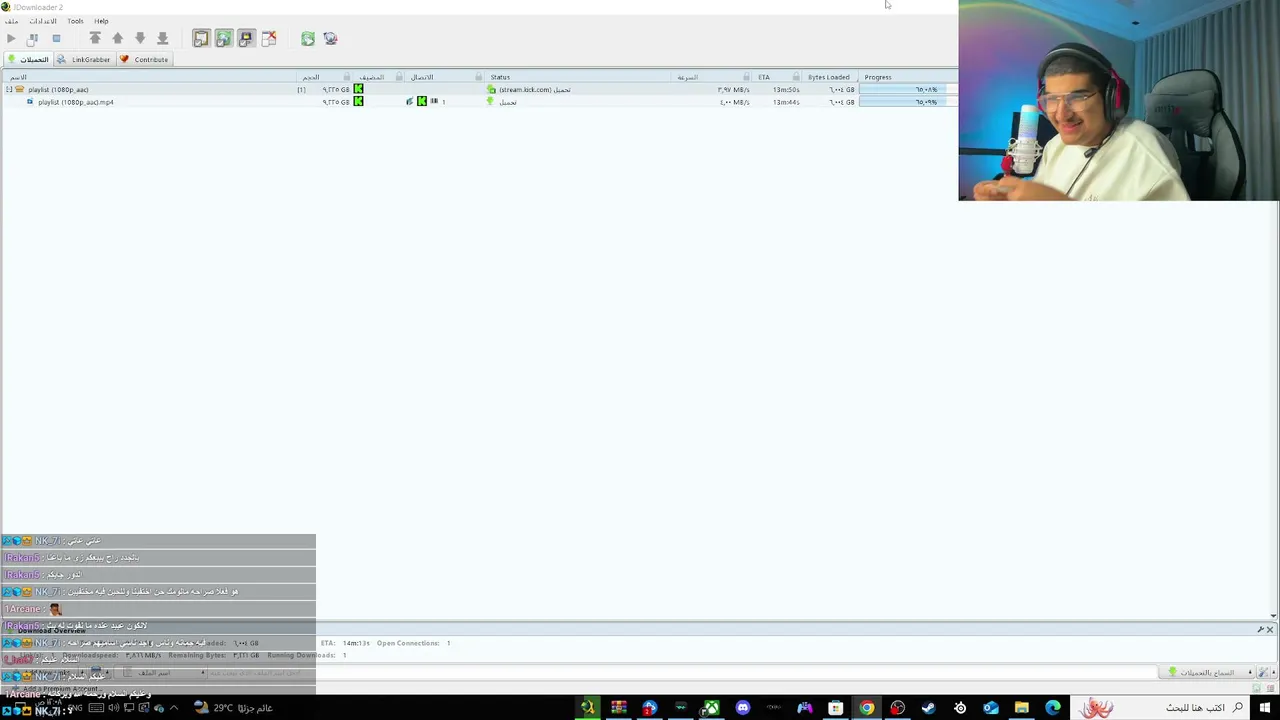Click the lock icon on ETA column
Screen dimensions: 1280x720
pos(797,77)
